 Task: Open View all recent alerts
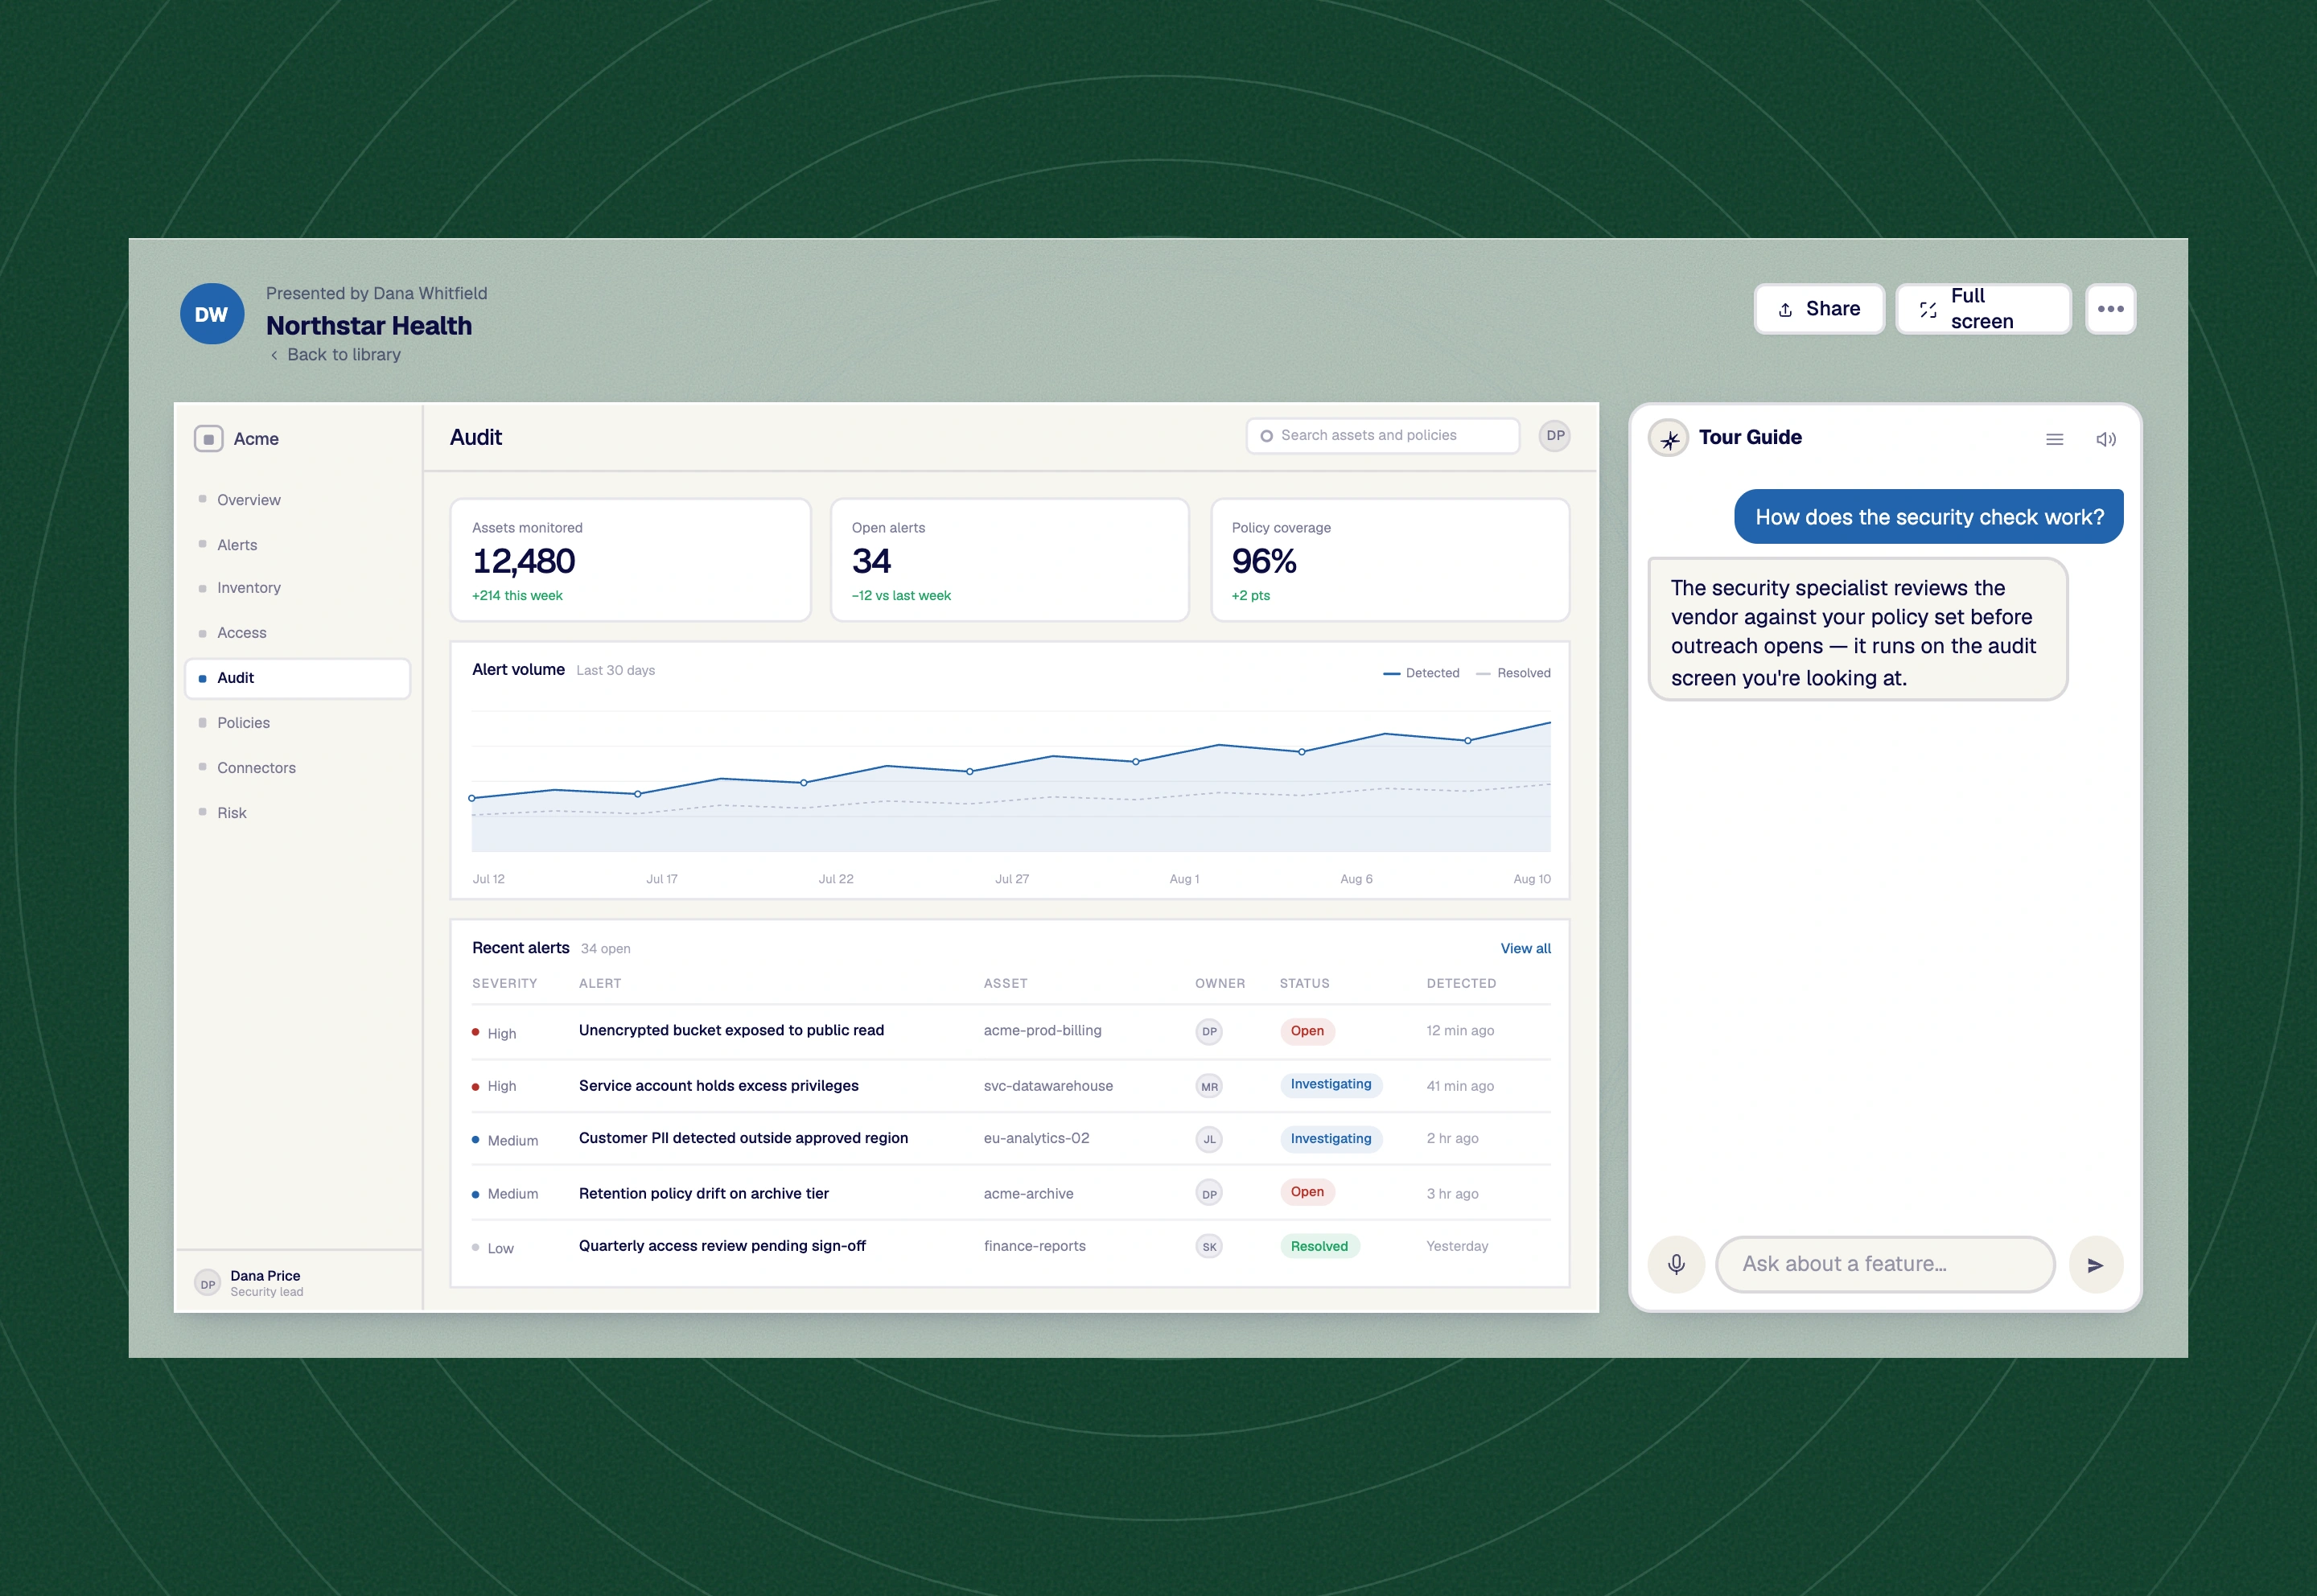tap(1525, 948)
